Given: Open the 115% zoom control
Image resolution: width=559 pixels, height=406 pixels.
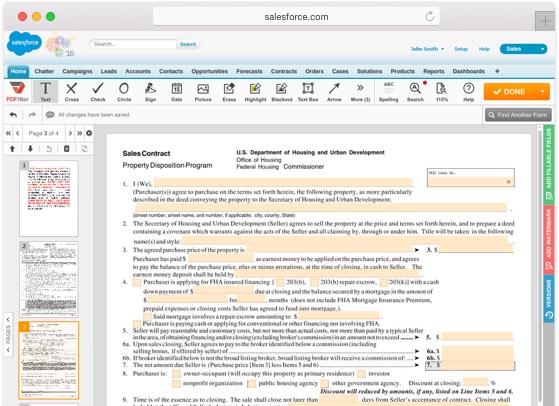Looking at the screenshot, I should pos(442,92).
